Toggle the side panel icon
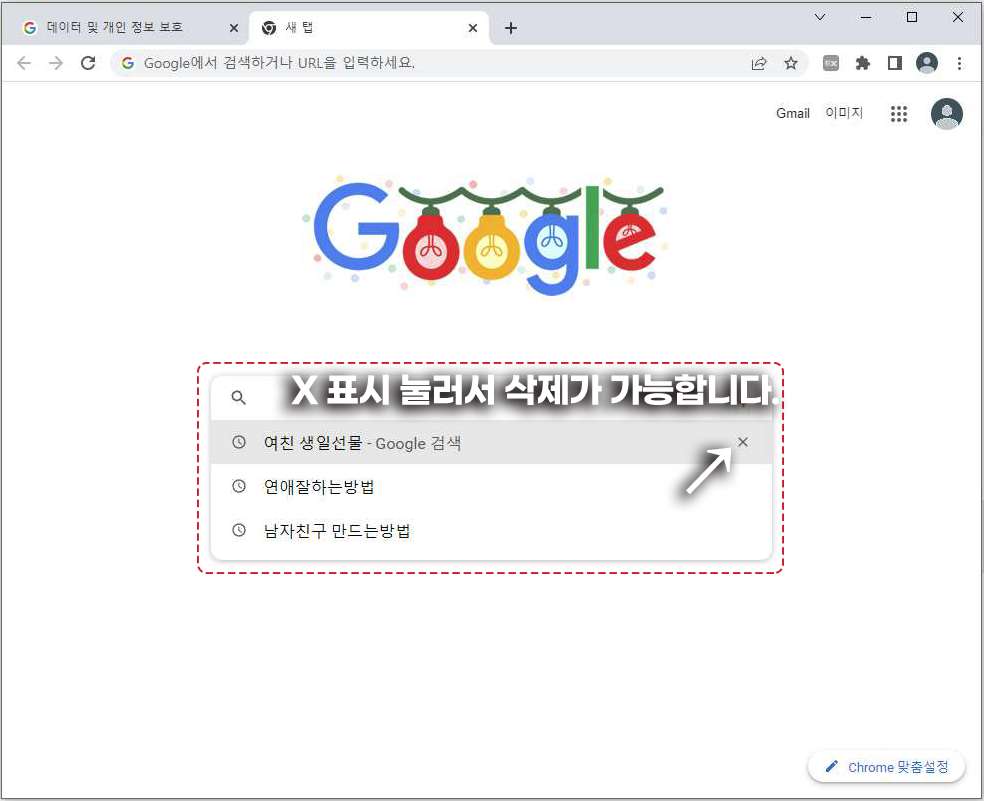The image size is (984, 801). tap(895, 63)
